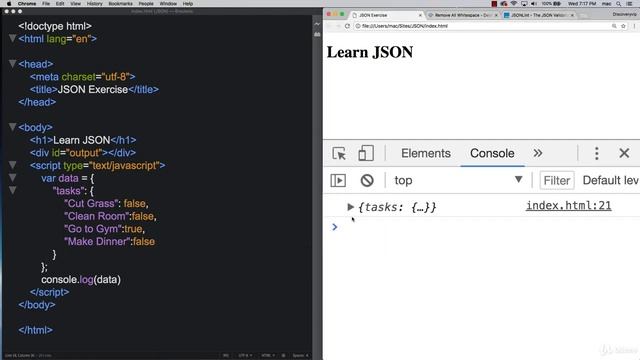This screenshot has height=360, width=640.
Task: Open the Chrome application menu
Action: tap(27, 4)
